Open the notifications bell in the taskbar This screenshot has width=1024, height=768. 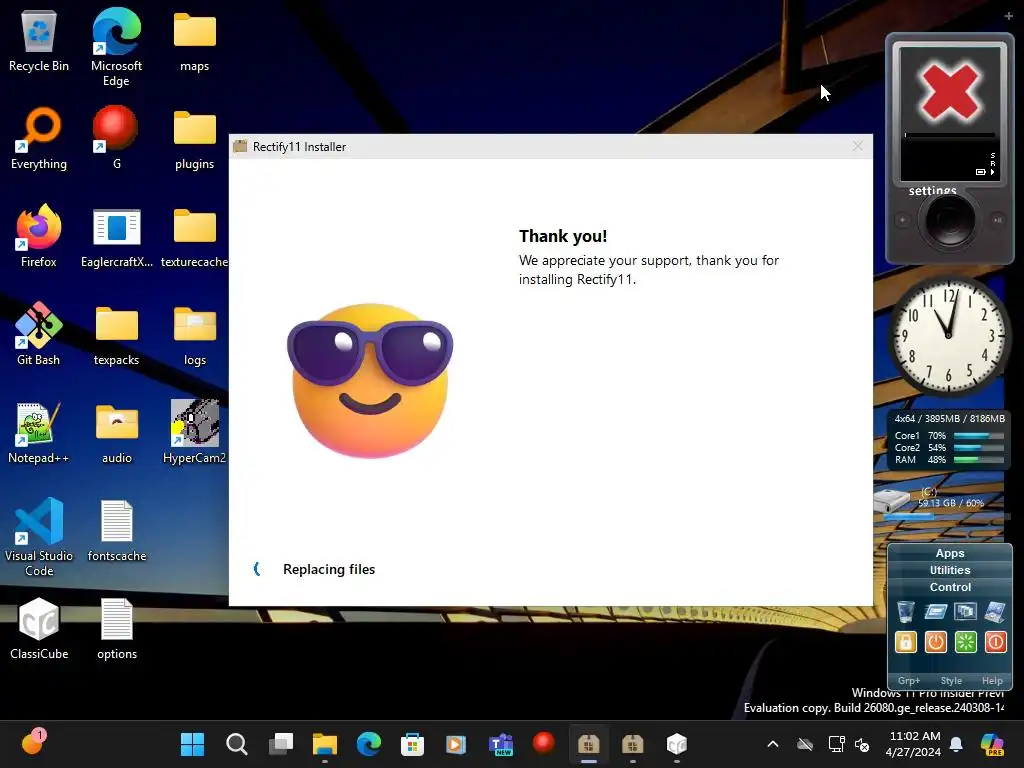(x=956, y=744)
